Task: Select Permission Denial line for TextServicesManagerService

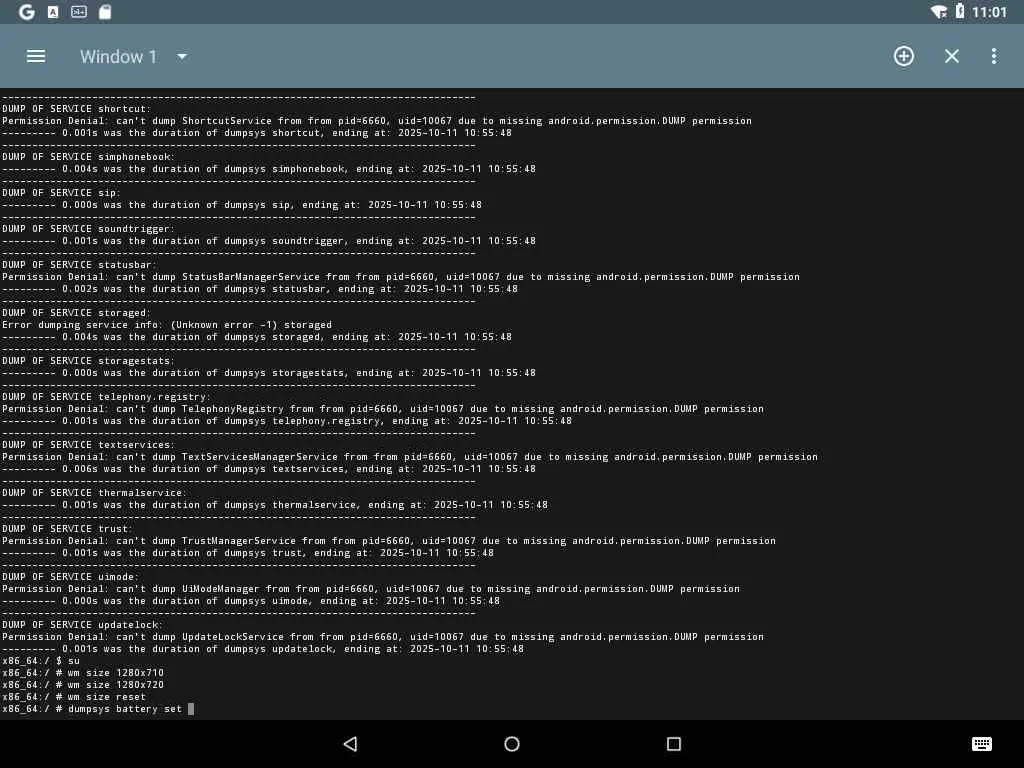Action: [410, 456]
